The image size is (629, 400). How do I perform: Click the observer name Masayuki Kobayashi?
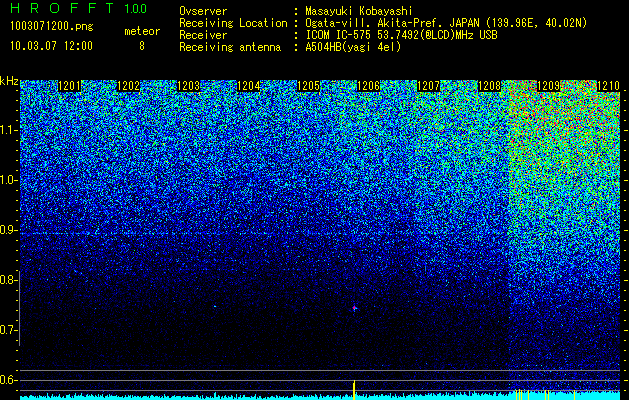point(359,11)
